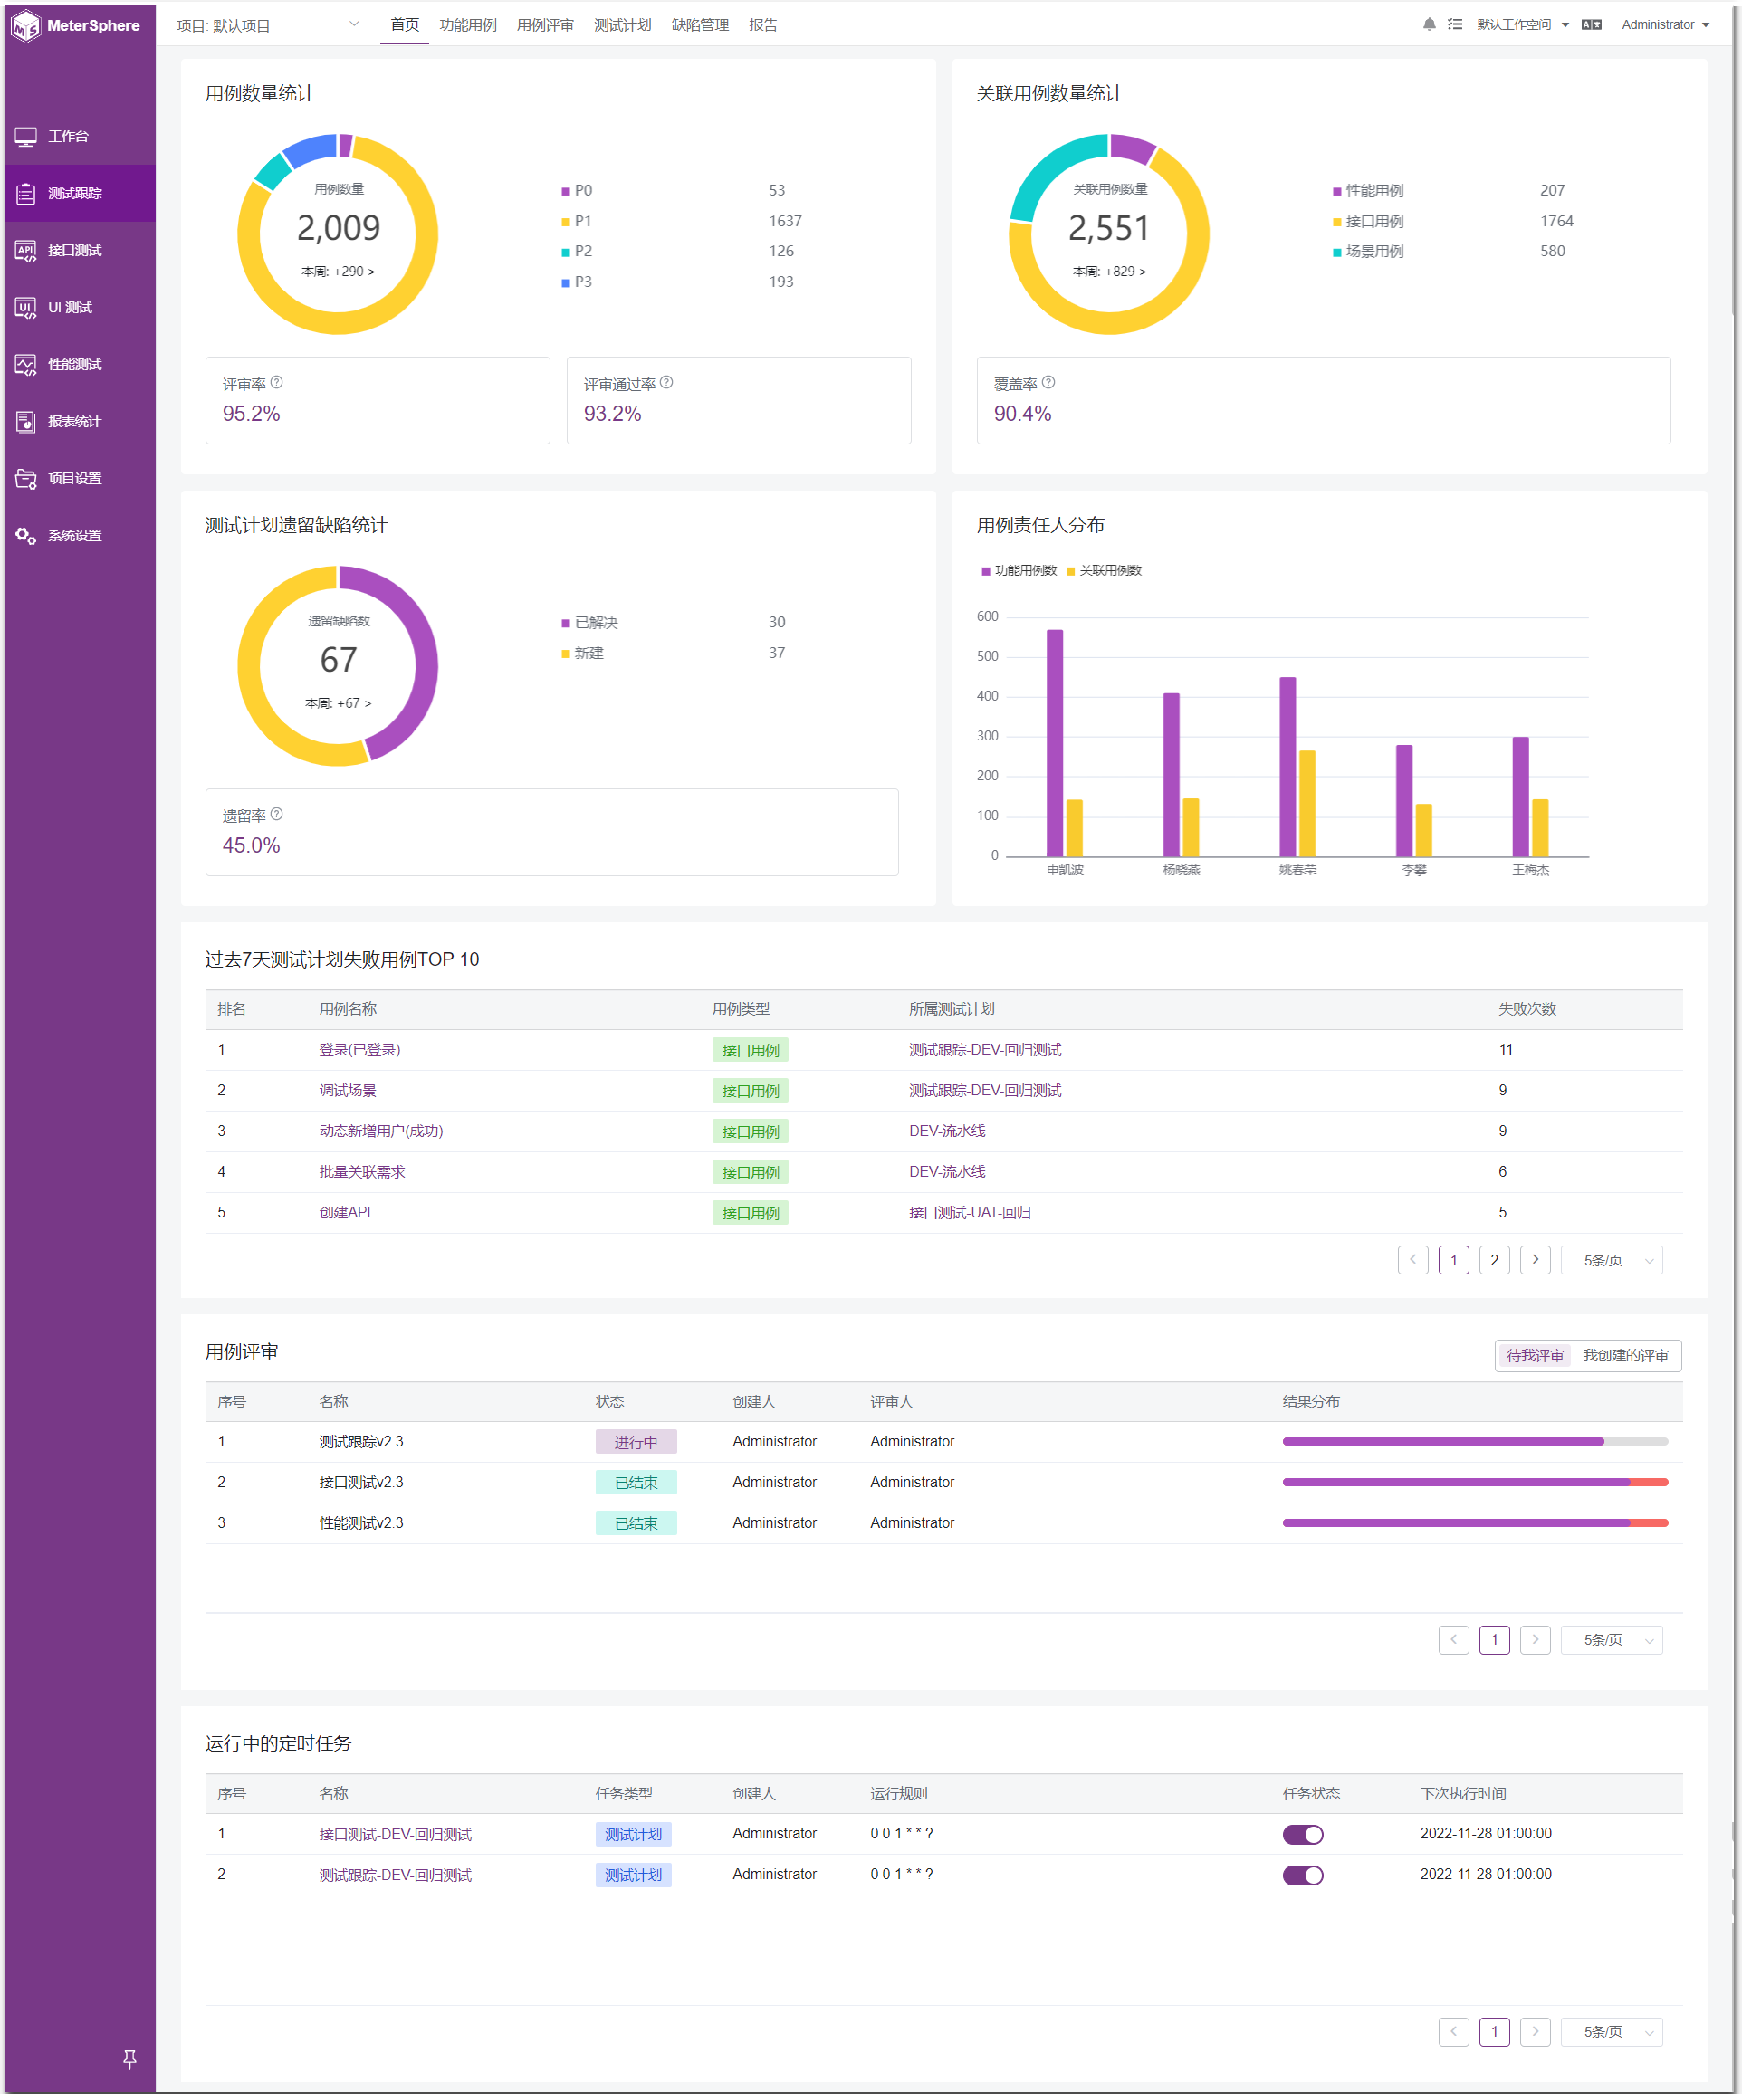Open page size dropdown in failed cases table
Image resolution: width=1742 pixels, height=2100 pixels.
pyautogui.click(x=1611, y=1260)
